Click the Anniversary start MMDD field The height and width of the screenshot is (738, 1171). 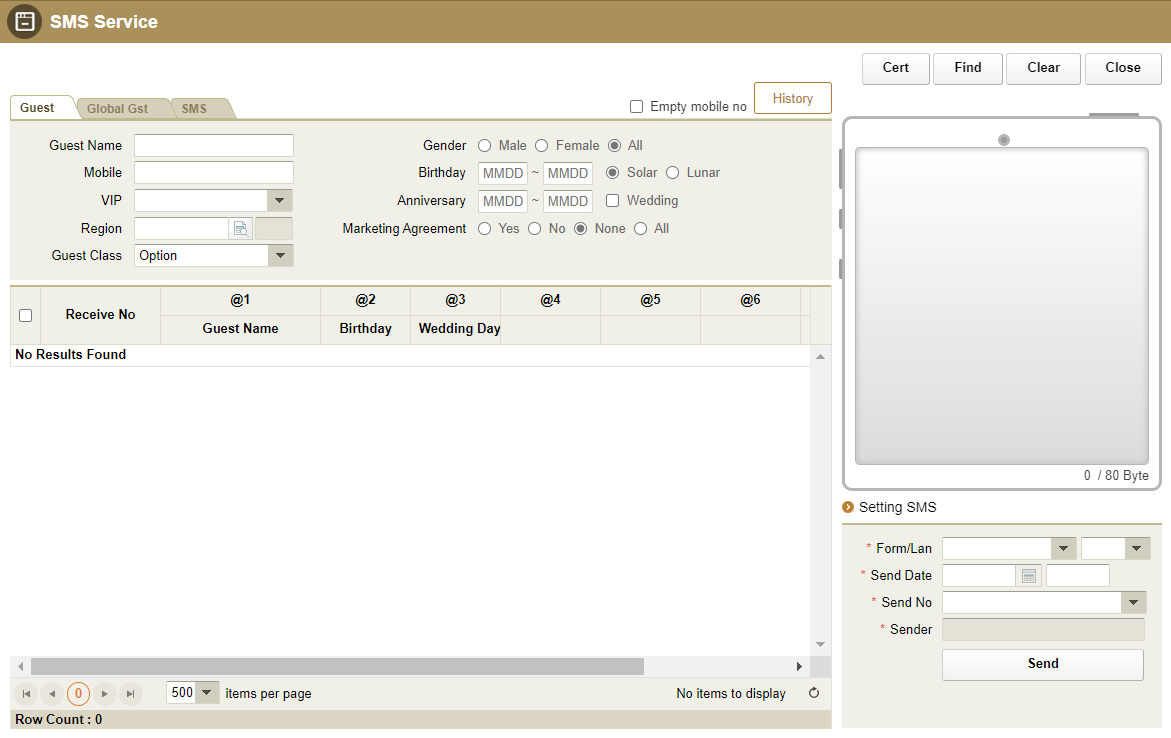(x=503, y=201)
